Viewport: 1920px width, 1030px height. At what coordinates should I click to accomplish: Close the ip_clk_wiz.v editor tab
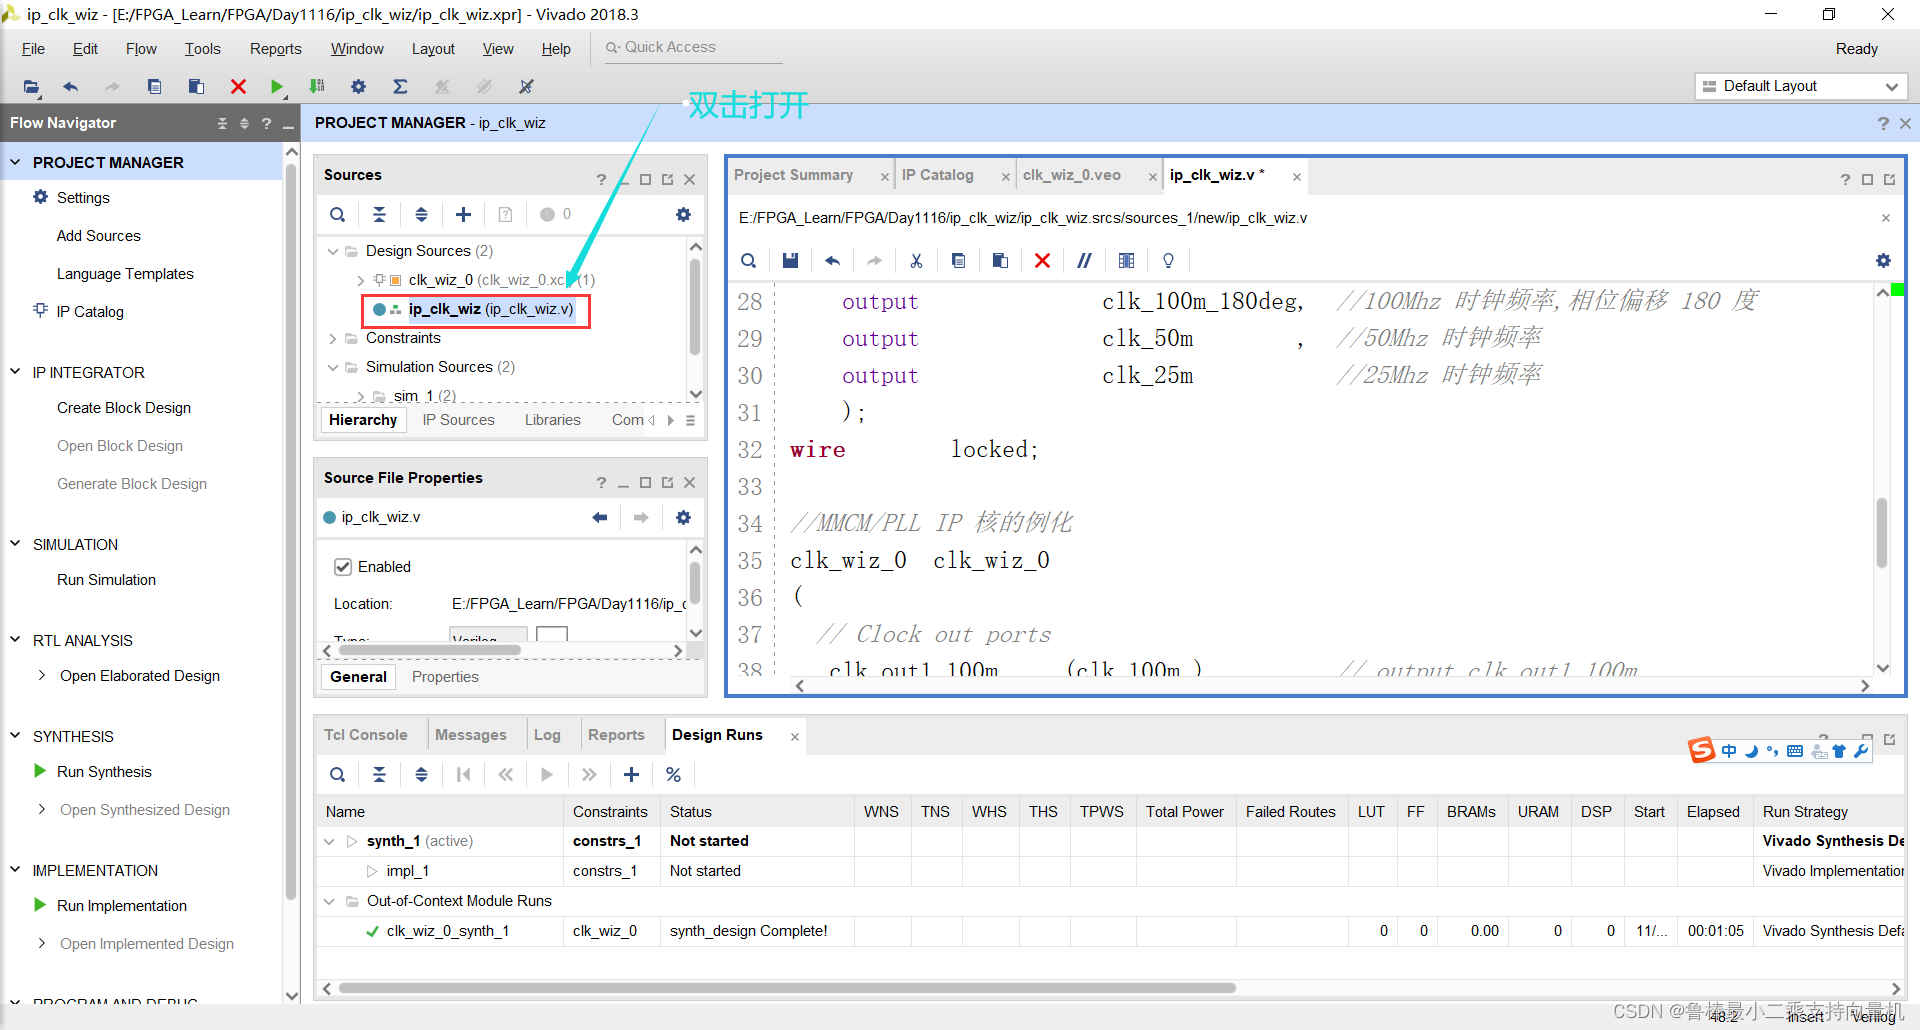click(1297, 177)
